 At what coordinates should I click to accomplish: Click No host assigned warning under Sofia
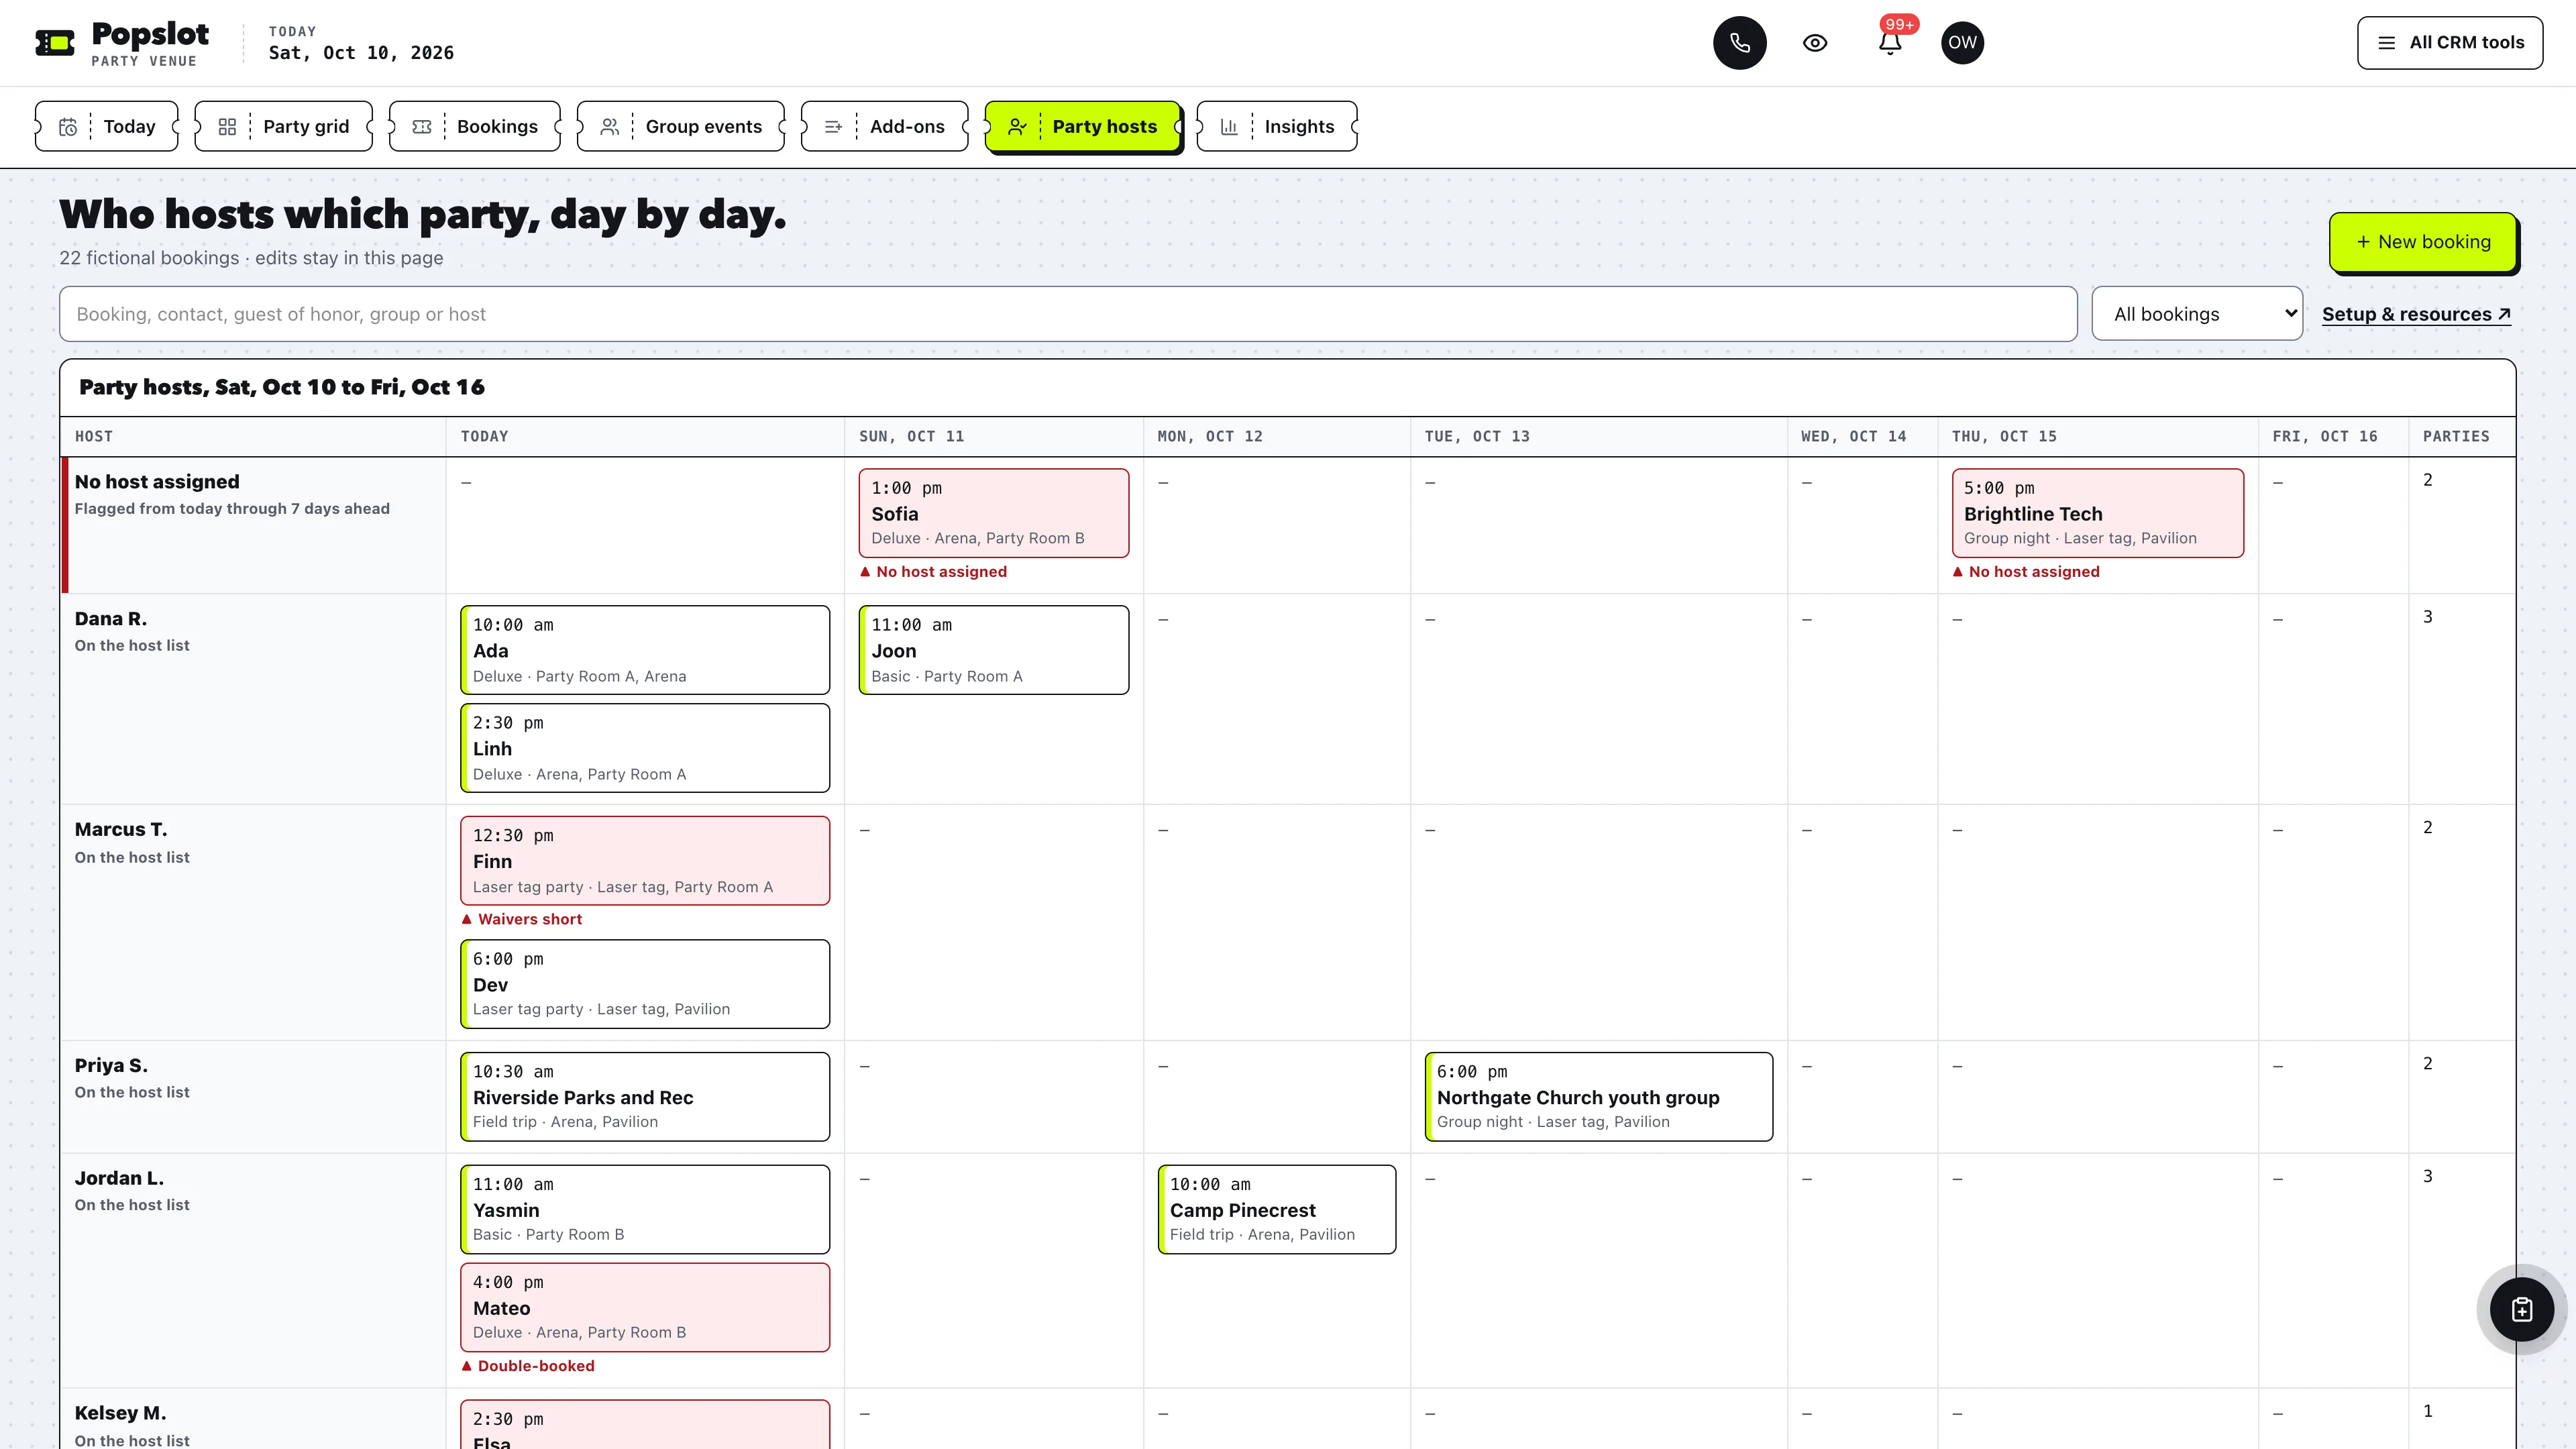933,572
